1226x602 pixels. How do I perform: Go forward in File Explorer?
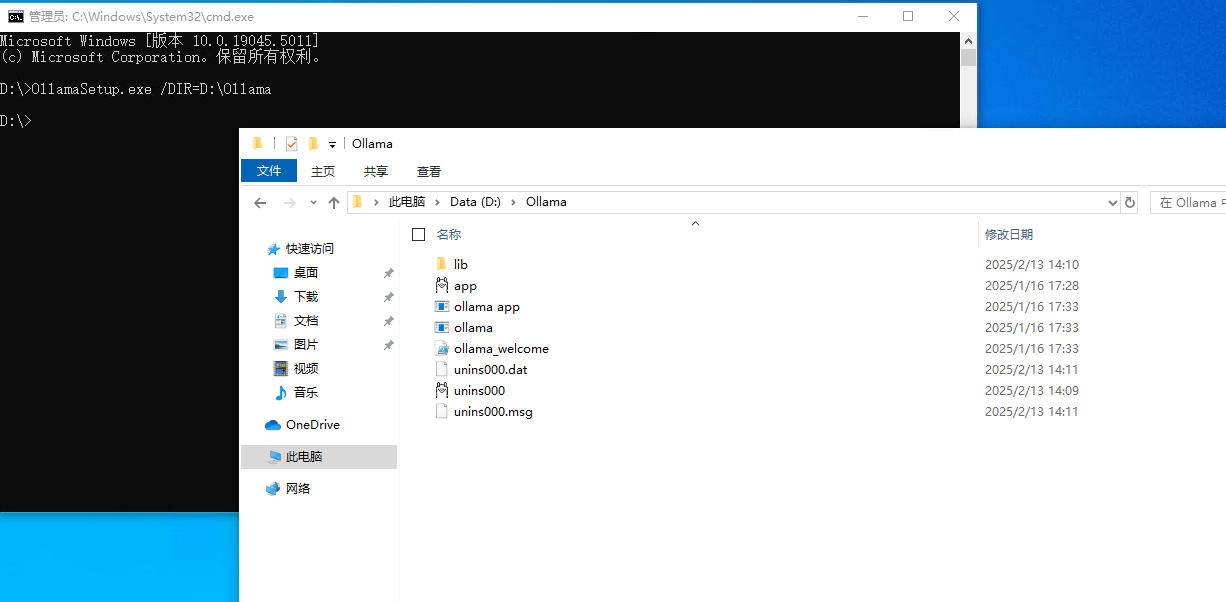[290, 202]
